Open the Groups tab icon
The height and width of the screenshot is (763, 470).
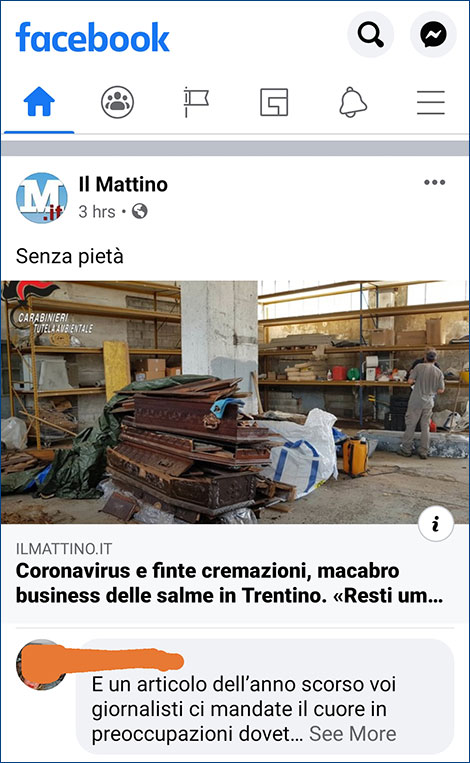coord(117,102)
